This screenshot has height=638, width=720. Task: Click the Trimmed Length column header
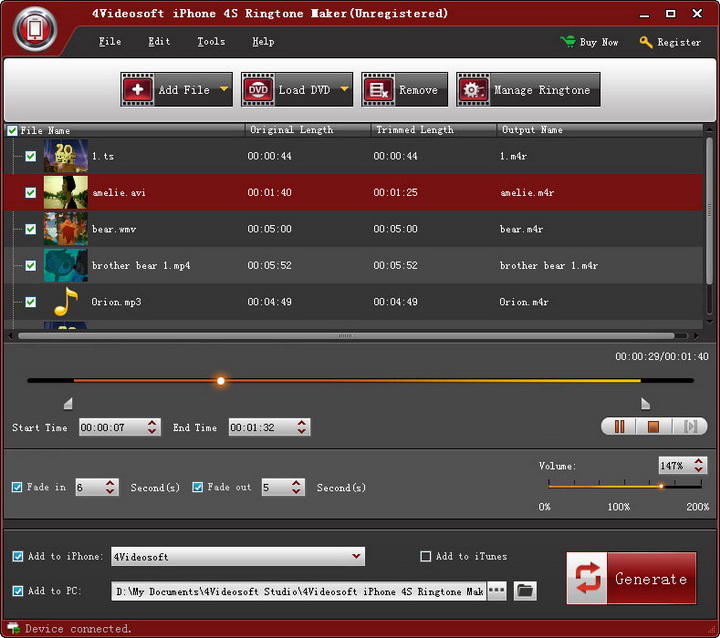pyautogui.click(x=415, y=130)
